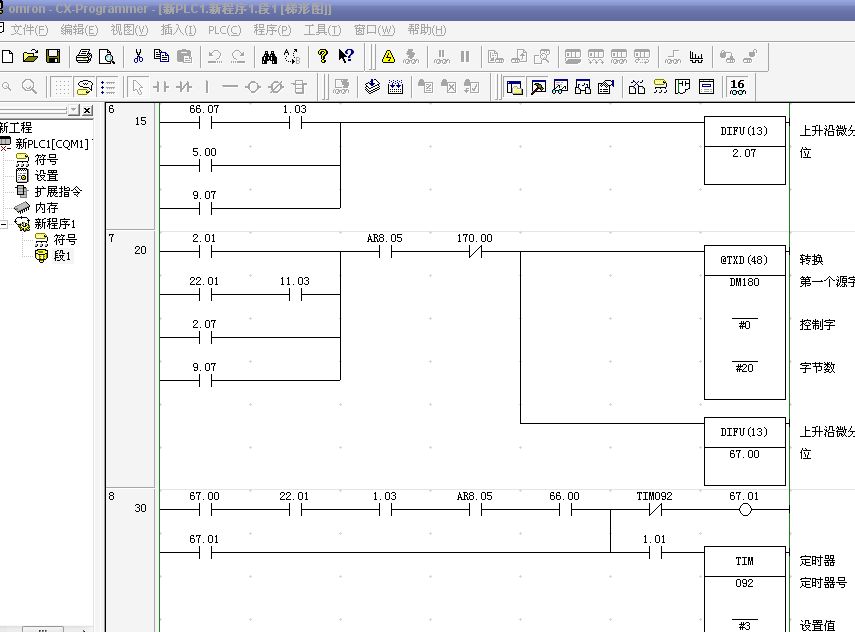The height and width of the screenshot is (632, 855).
Task: Click the Cut scissors icon
Action: point(138,56)
